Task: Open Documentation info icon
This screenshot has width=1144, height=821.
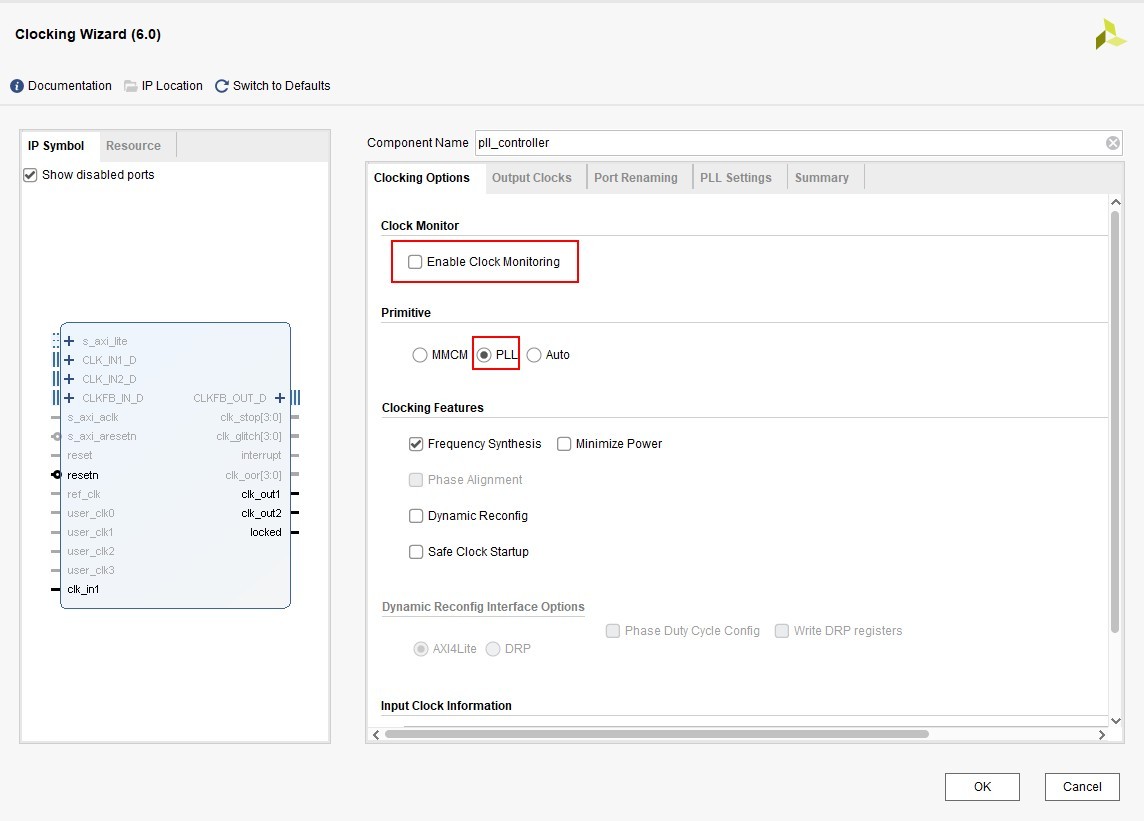Action: click(x=17, y=86)
